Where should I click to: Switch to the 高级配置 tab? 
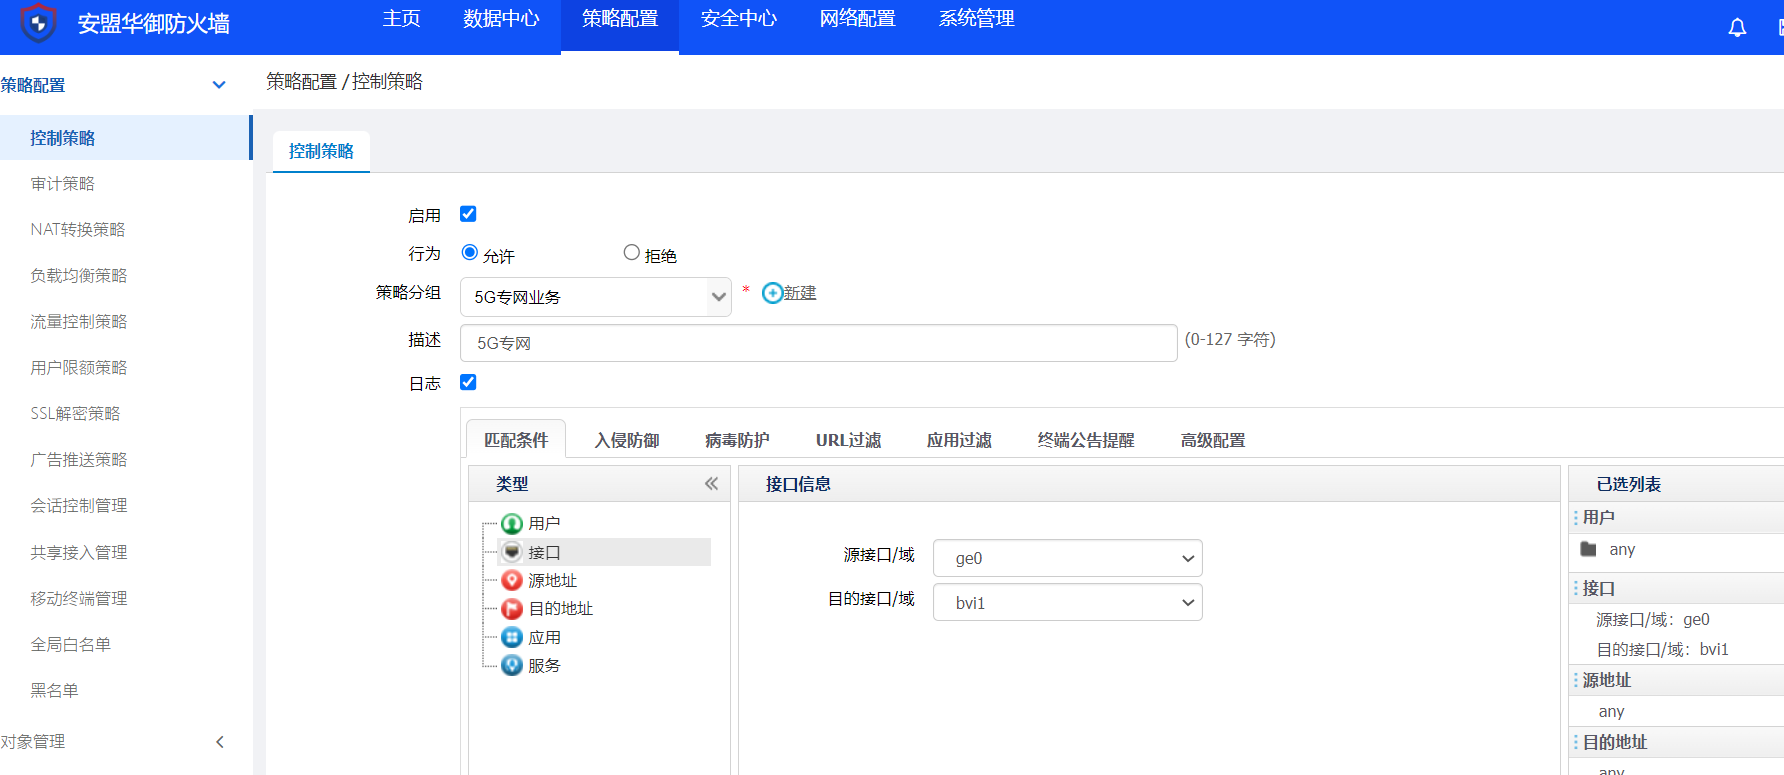pos(1213,440)
